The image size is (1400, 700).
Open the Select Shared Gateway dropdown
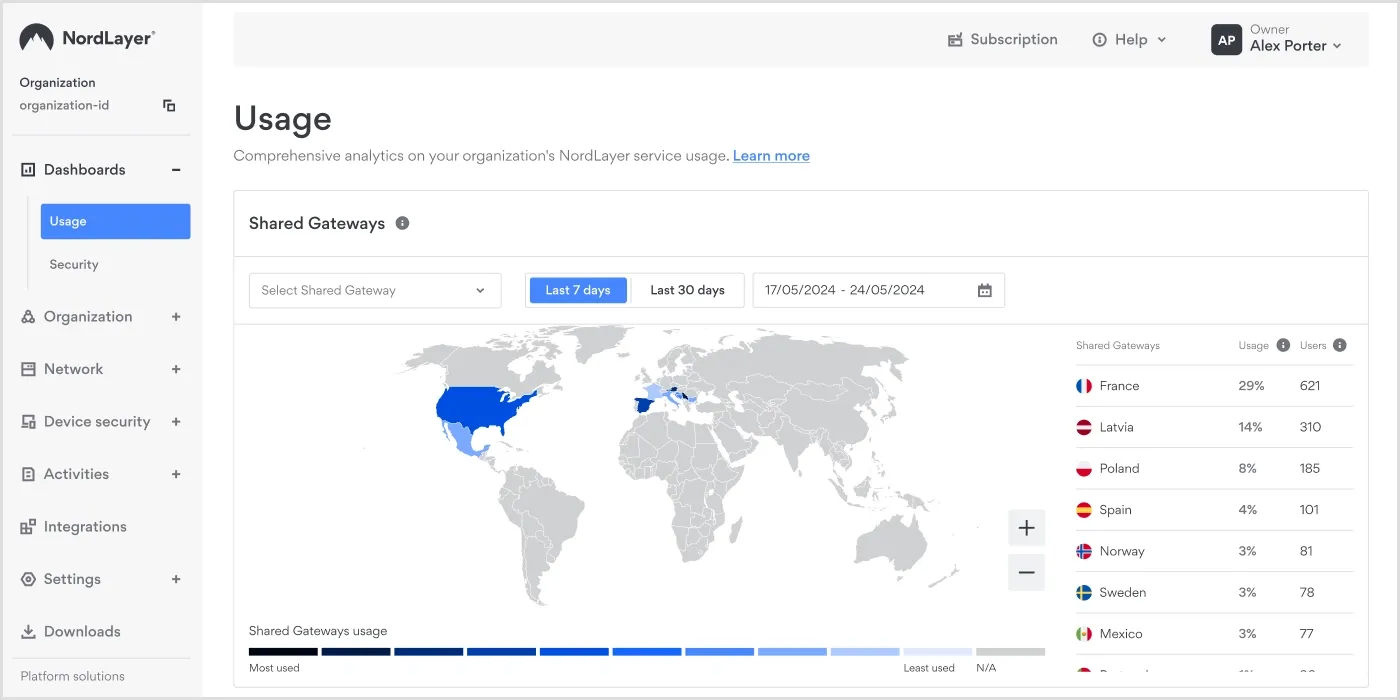(x=374, y=290)
